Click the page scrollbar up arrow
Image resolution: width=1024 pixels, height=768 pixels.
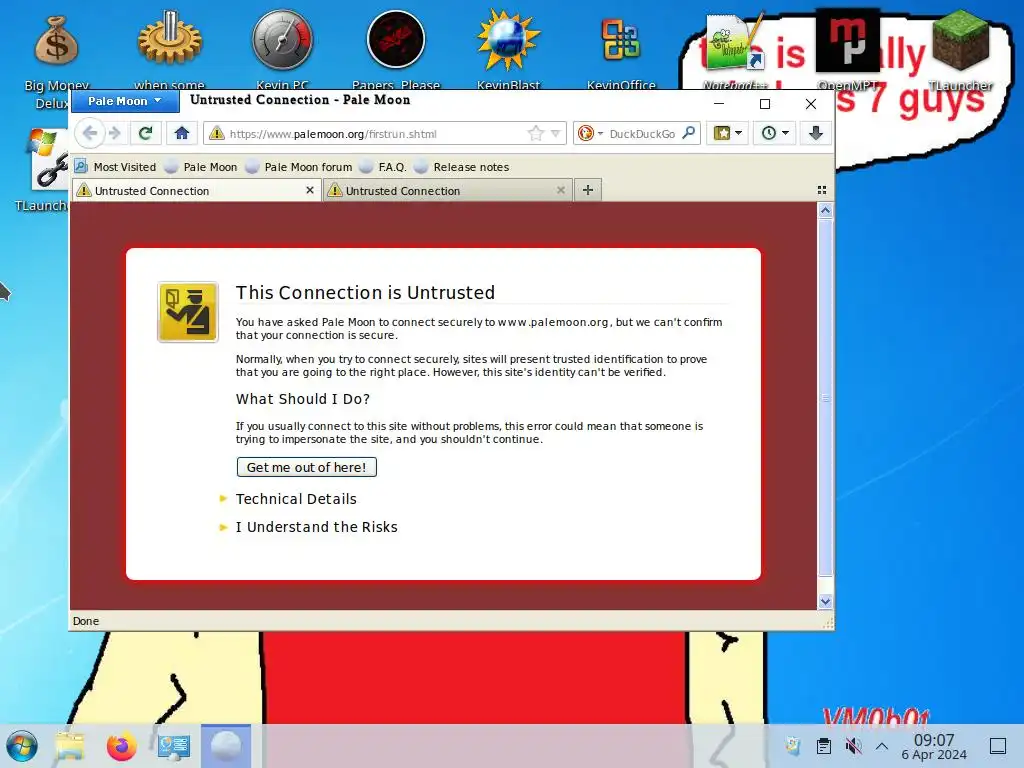[x=825, y=210]
